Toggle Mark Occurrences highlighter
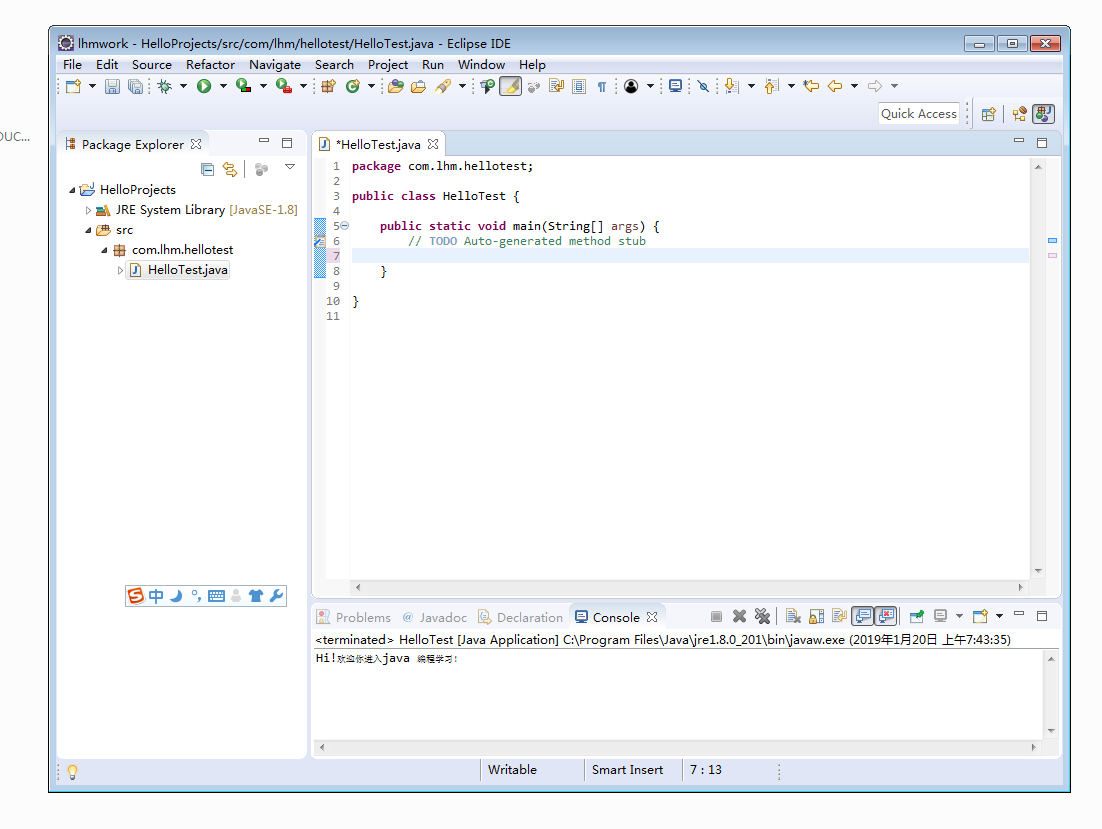The height and width of the screenshot is (829, 1102). [510, 86]
